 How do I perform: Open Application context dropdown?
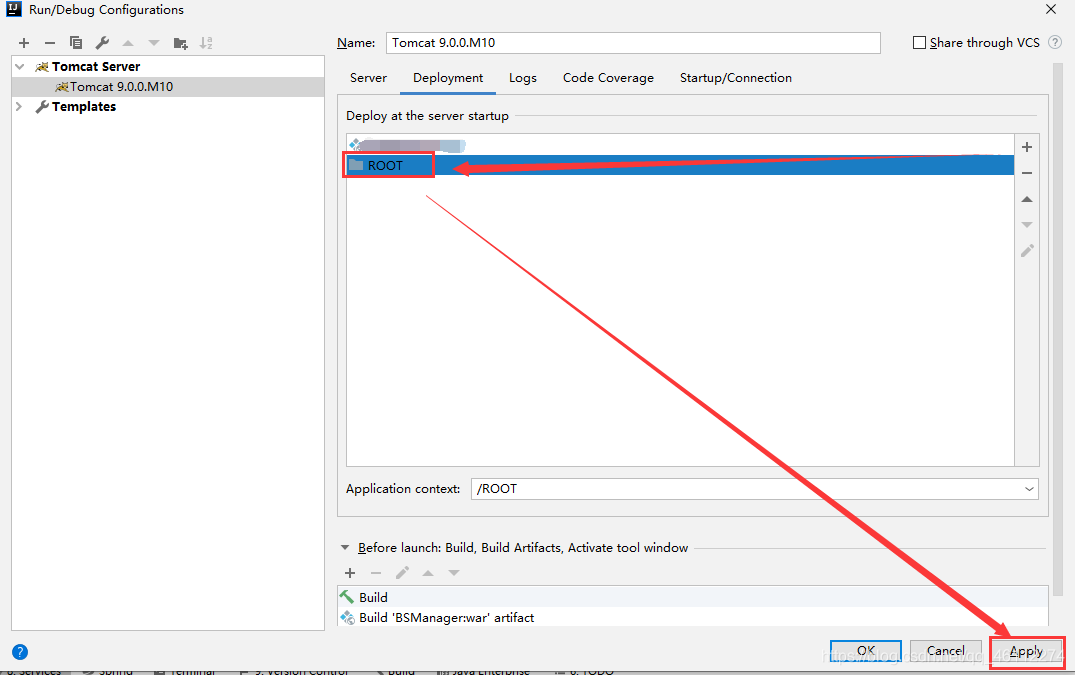1029,489
